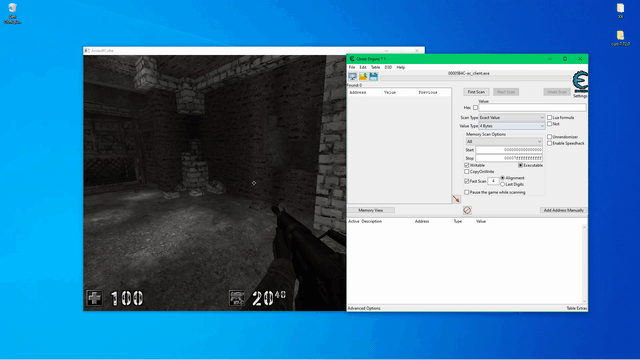Click the save cheat table floppy icon
This screenshot has width=640, height=360.
(x=373, y=77)
